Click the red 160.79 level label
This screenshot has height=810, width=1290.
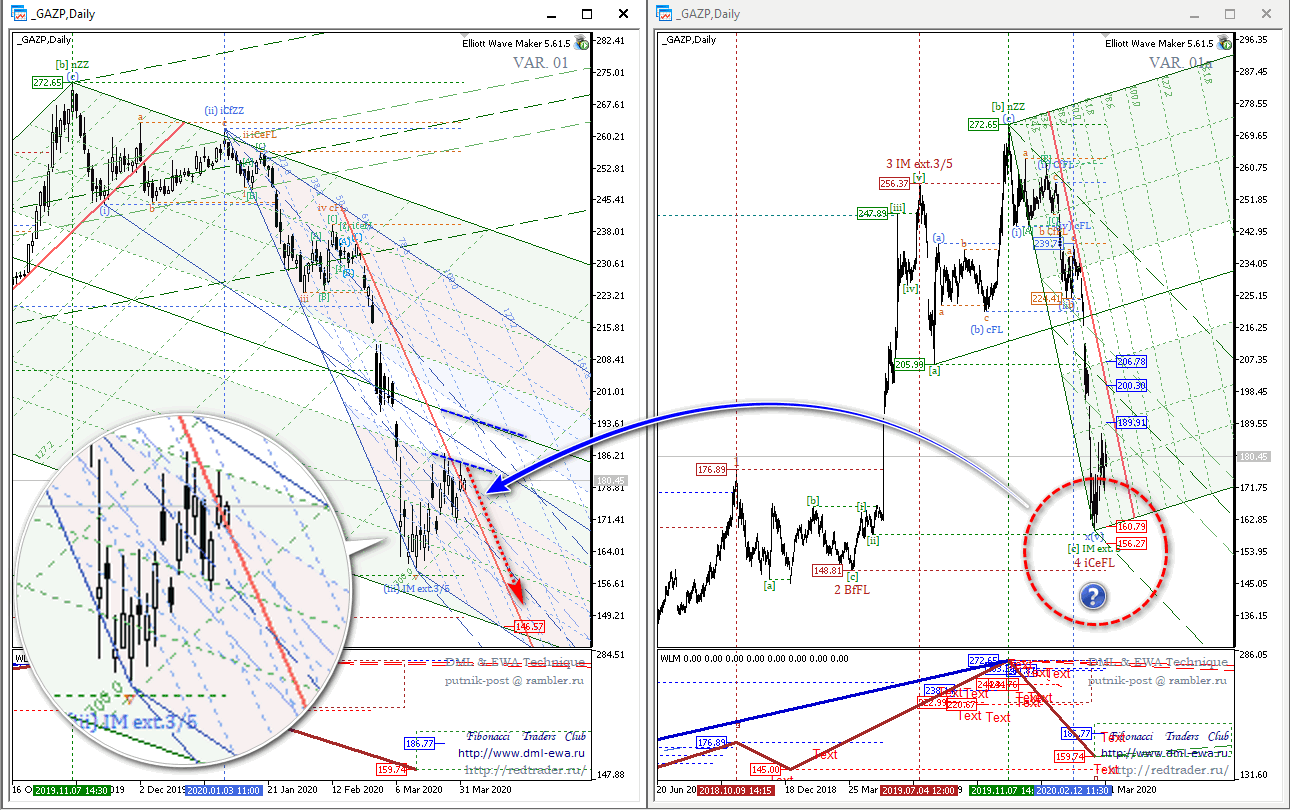[1131, 526]
